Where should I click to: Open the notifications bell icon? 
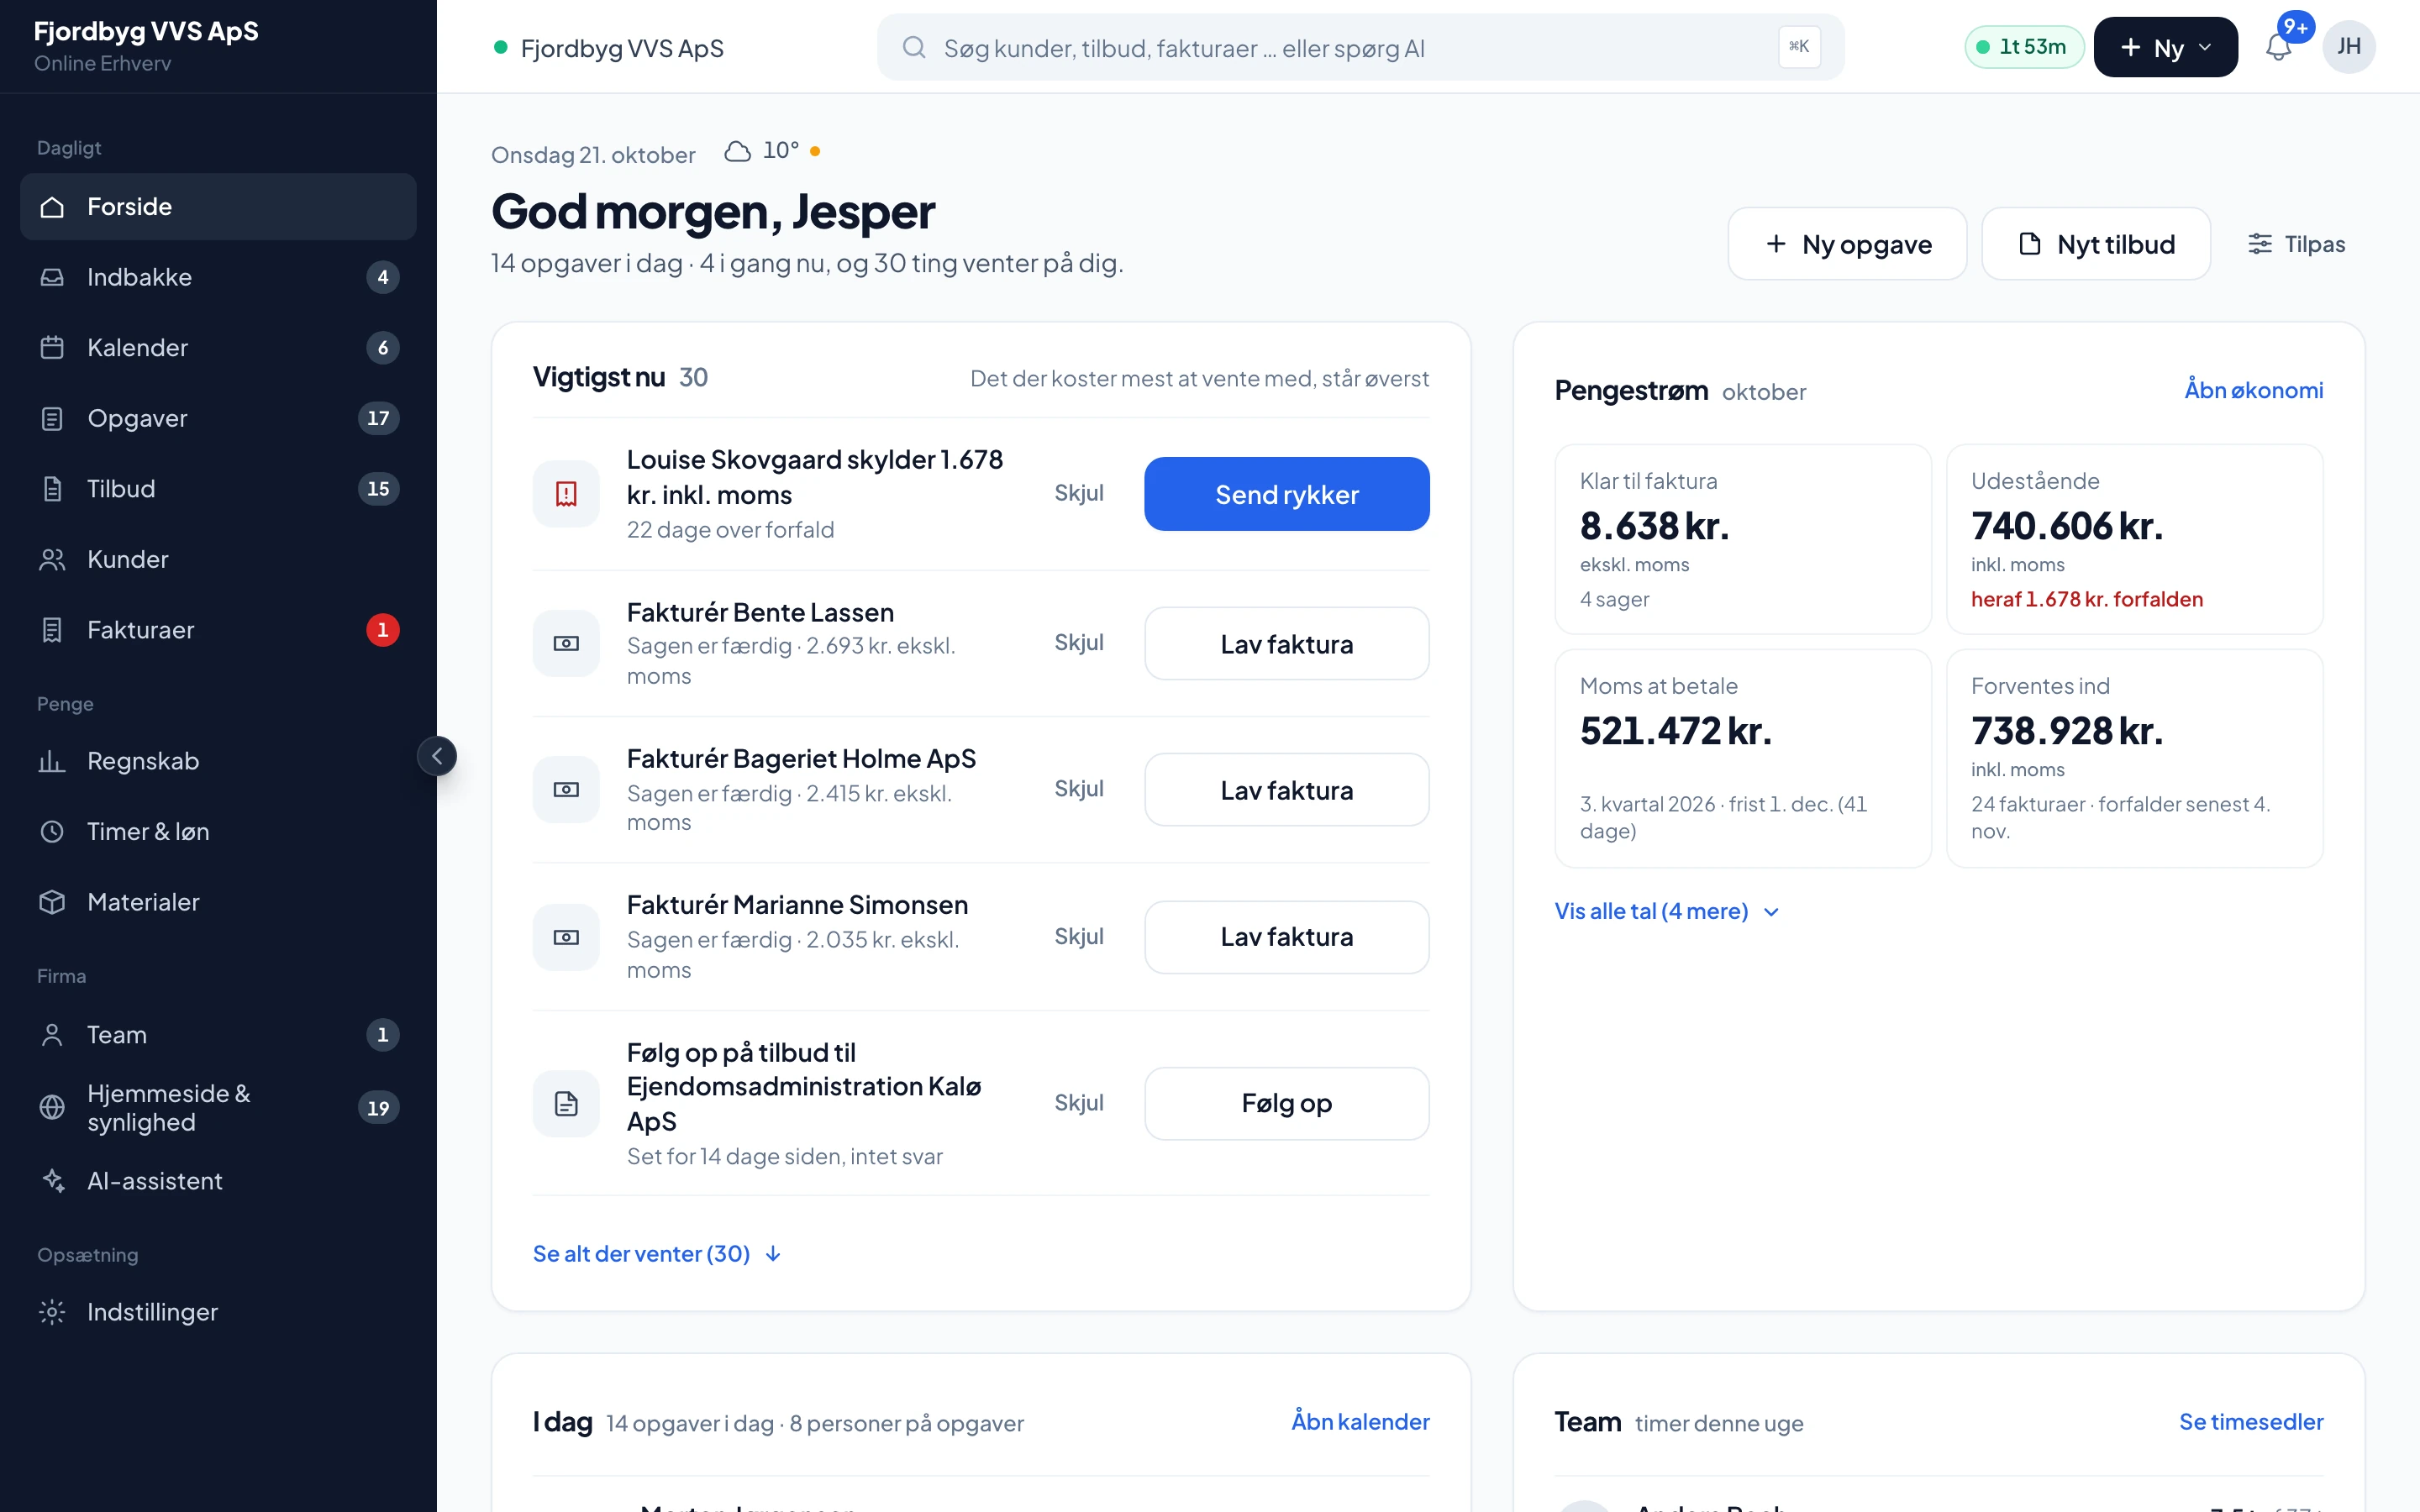[x=2278, y=47]
